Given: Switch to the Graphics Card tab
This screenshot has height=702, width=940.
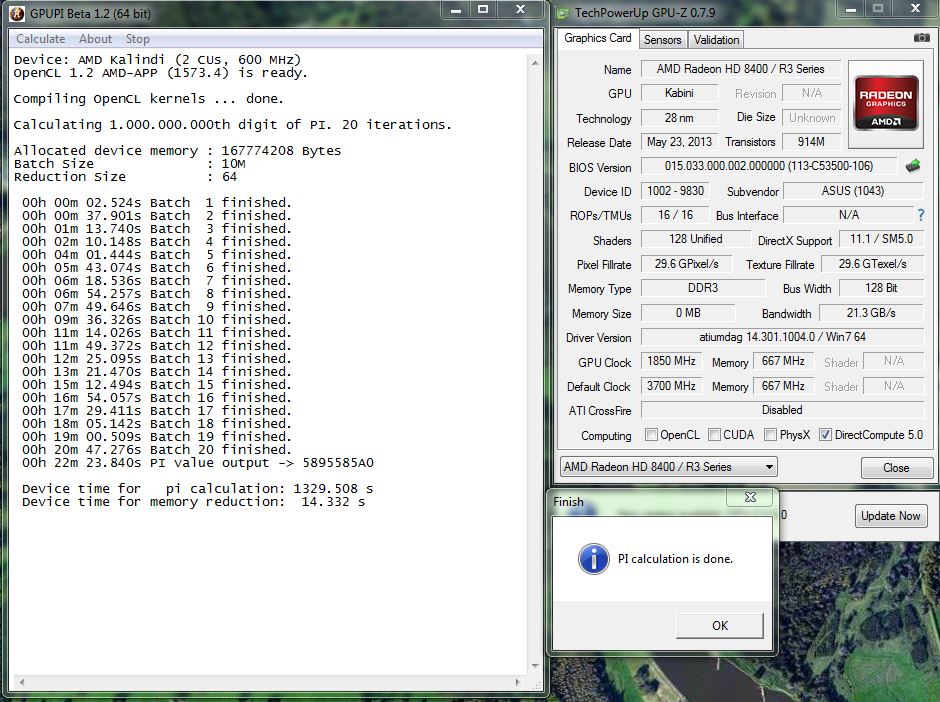Looking at the screenshot, I should (x=598, y=38).
